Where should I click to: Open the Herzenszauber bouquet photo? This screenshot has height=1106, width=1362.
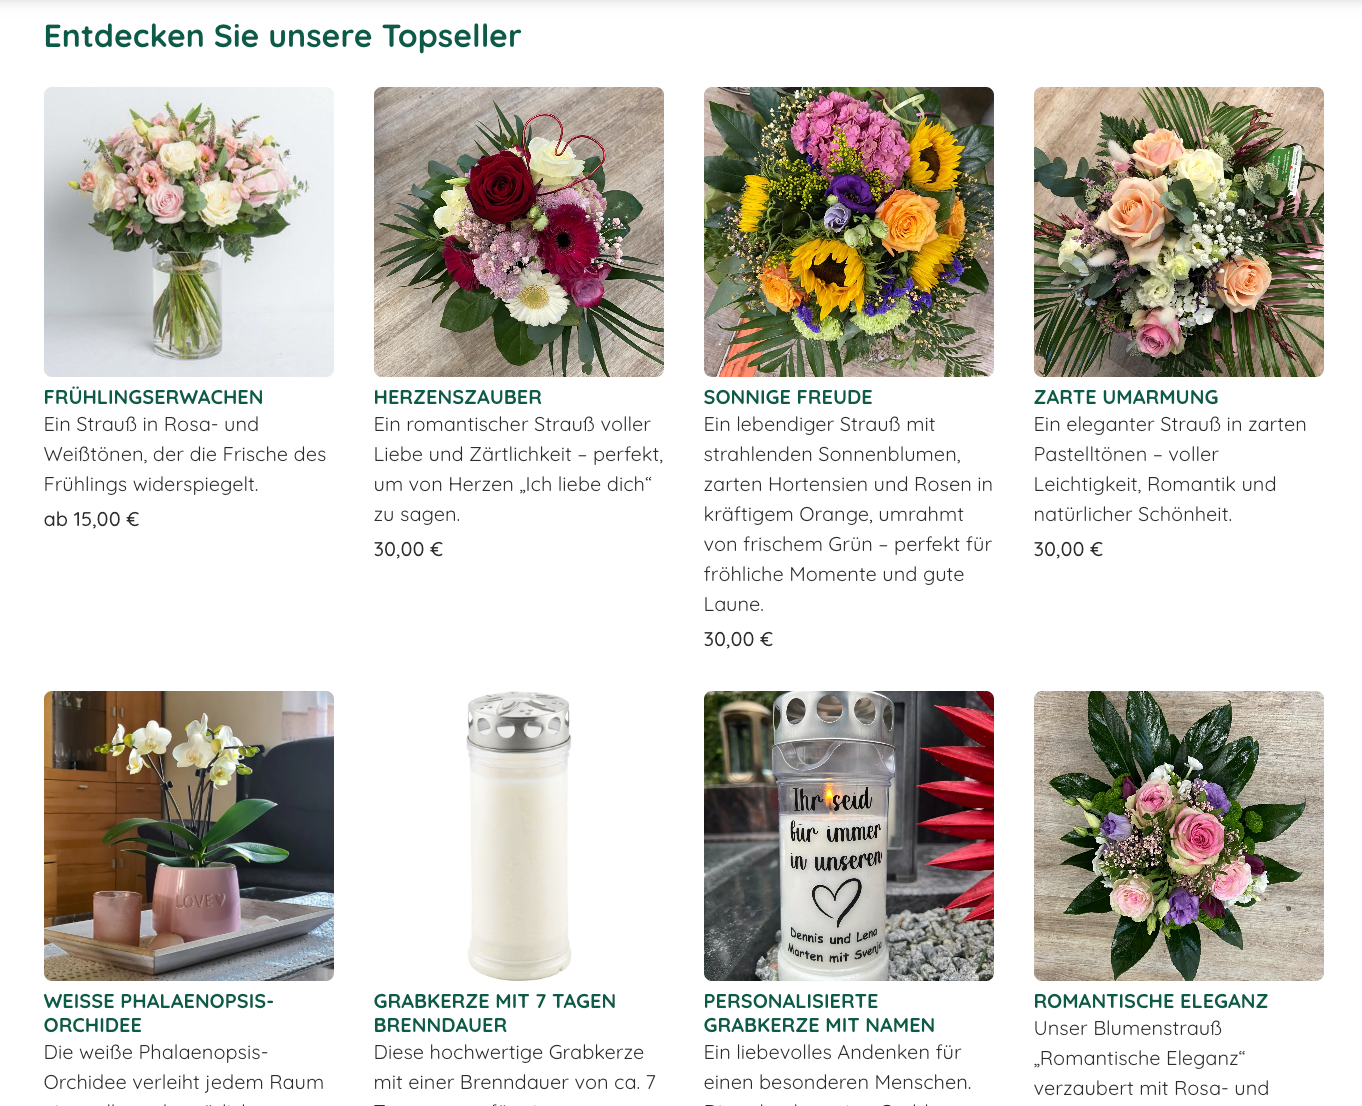click(519, 232)
